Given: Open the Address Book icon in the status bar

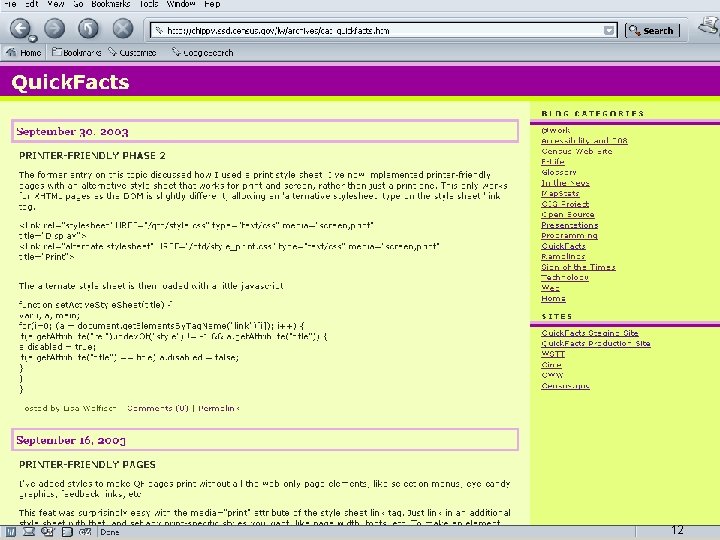Looking at the screenshot, I should point(67,532).
